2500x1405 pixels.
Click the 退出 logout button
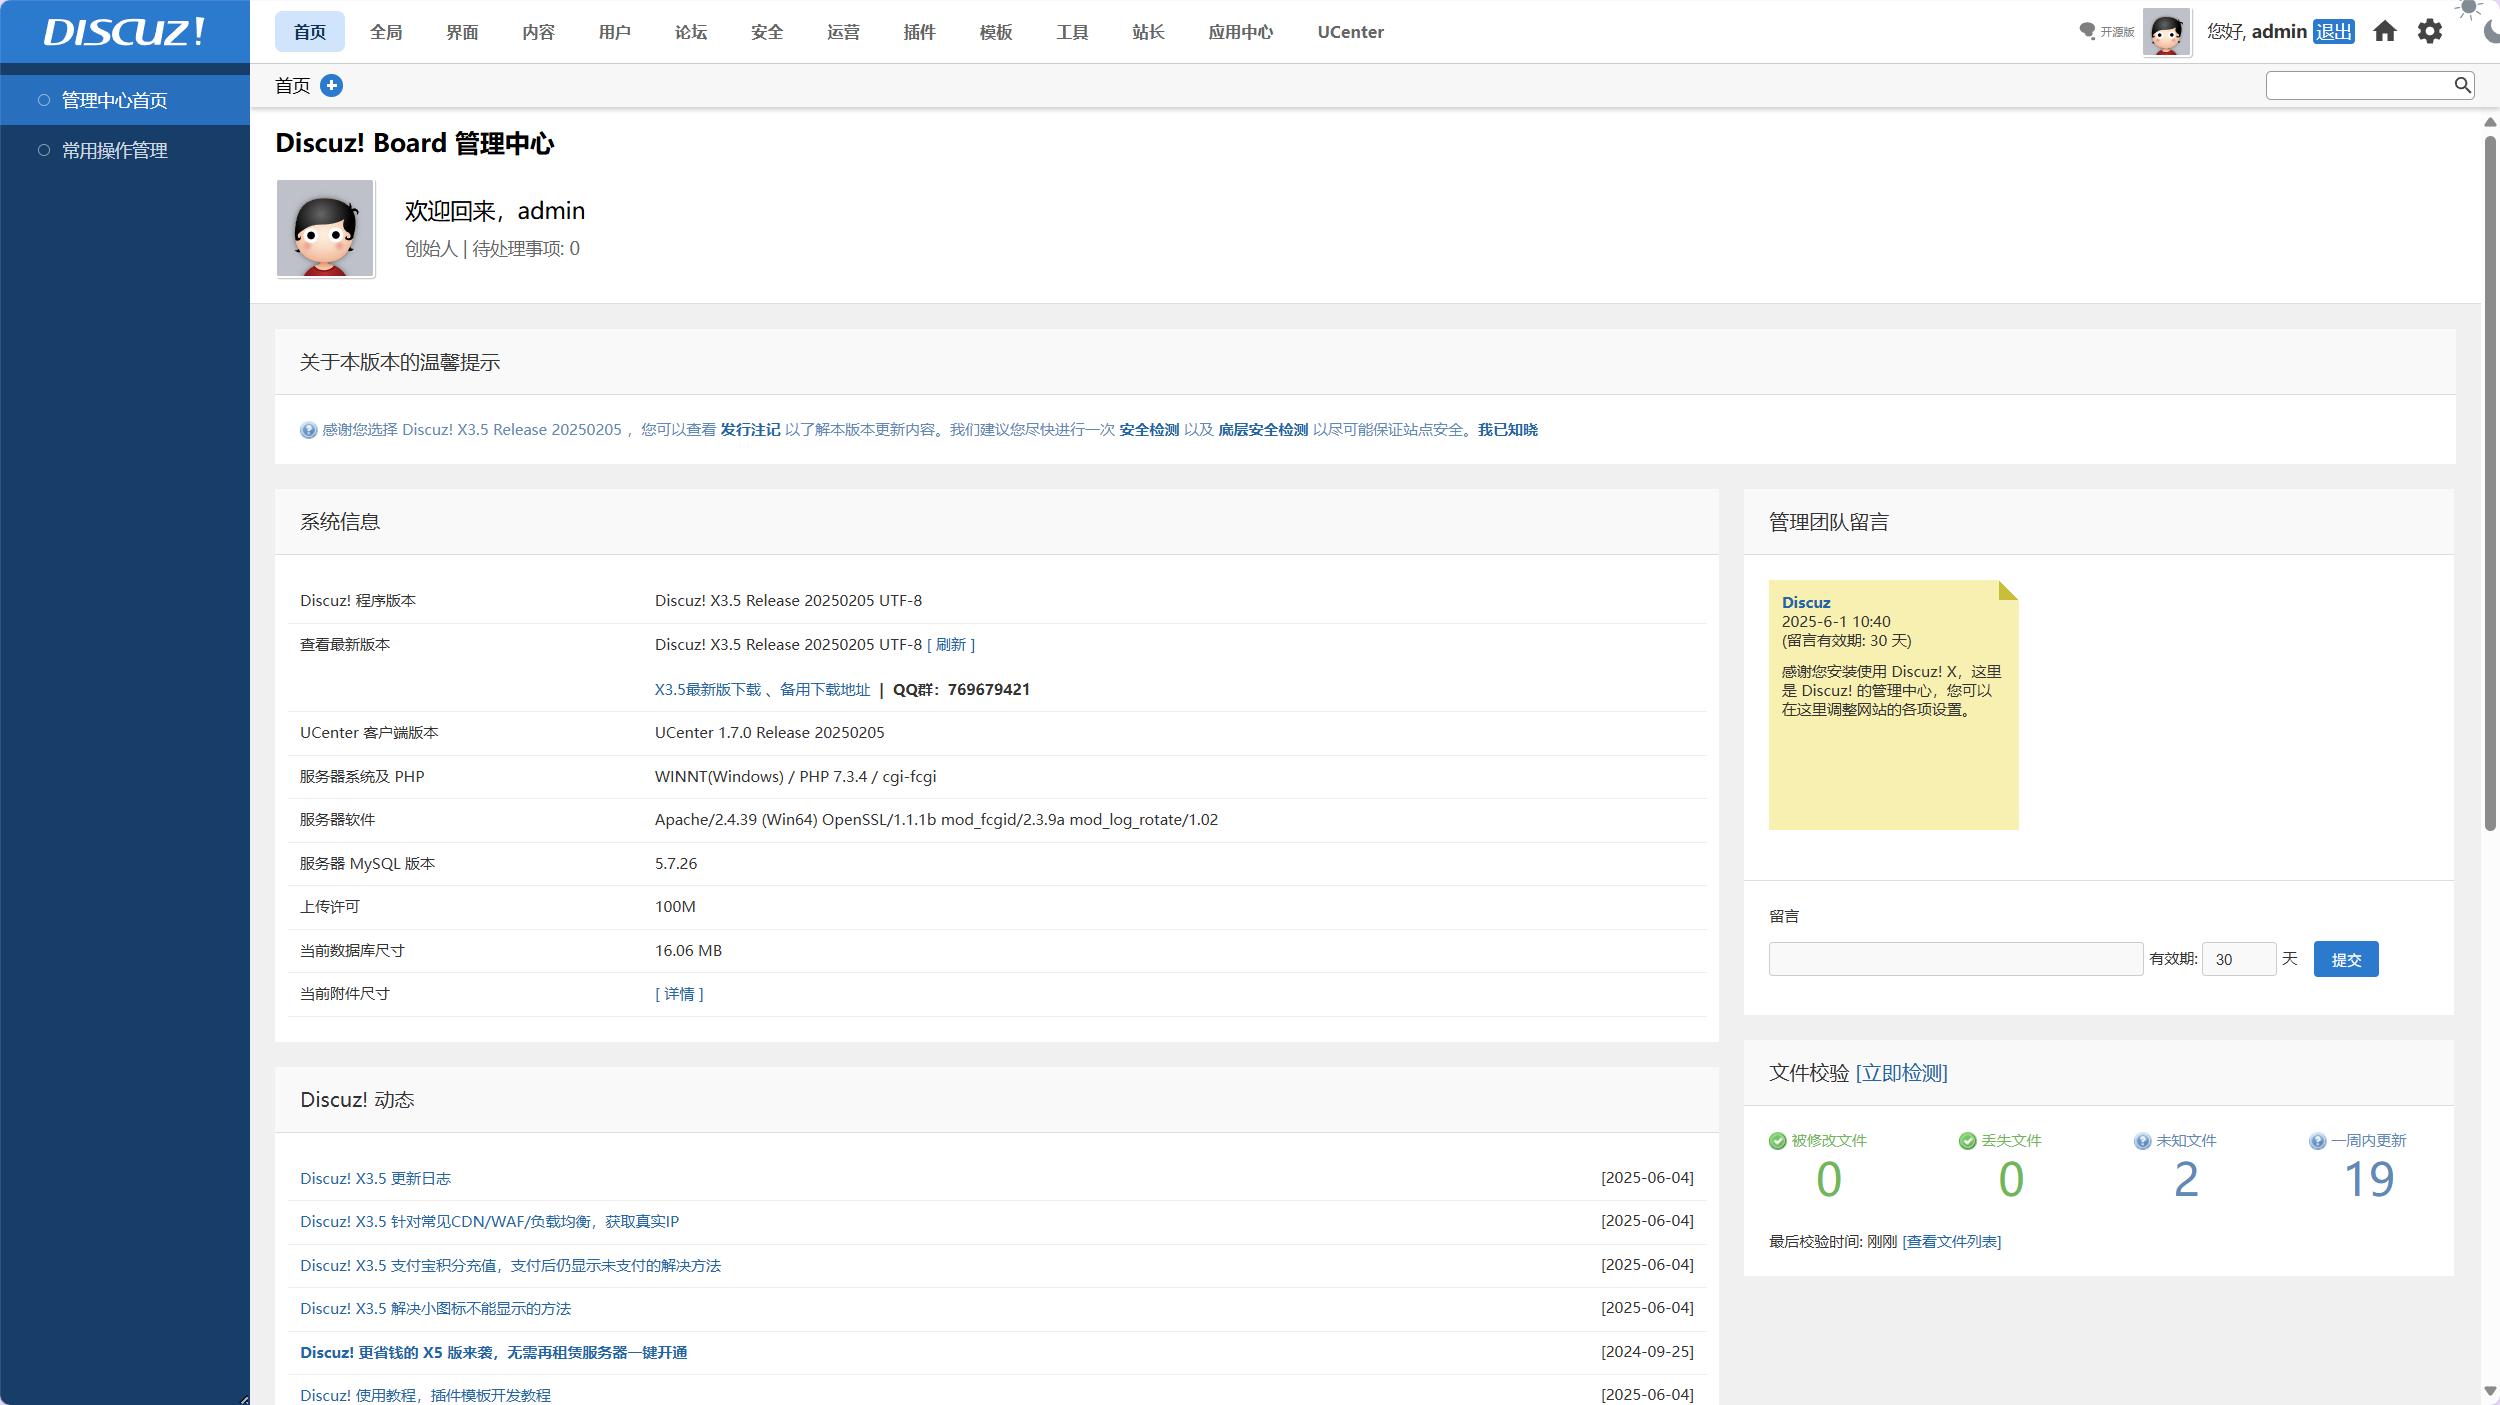2334,32
